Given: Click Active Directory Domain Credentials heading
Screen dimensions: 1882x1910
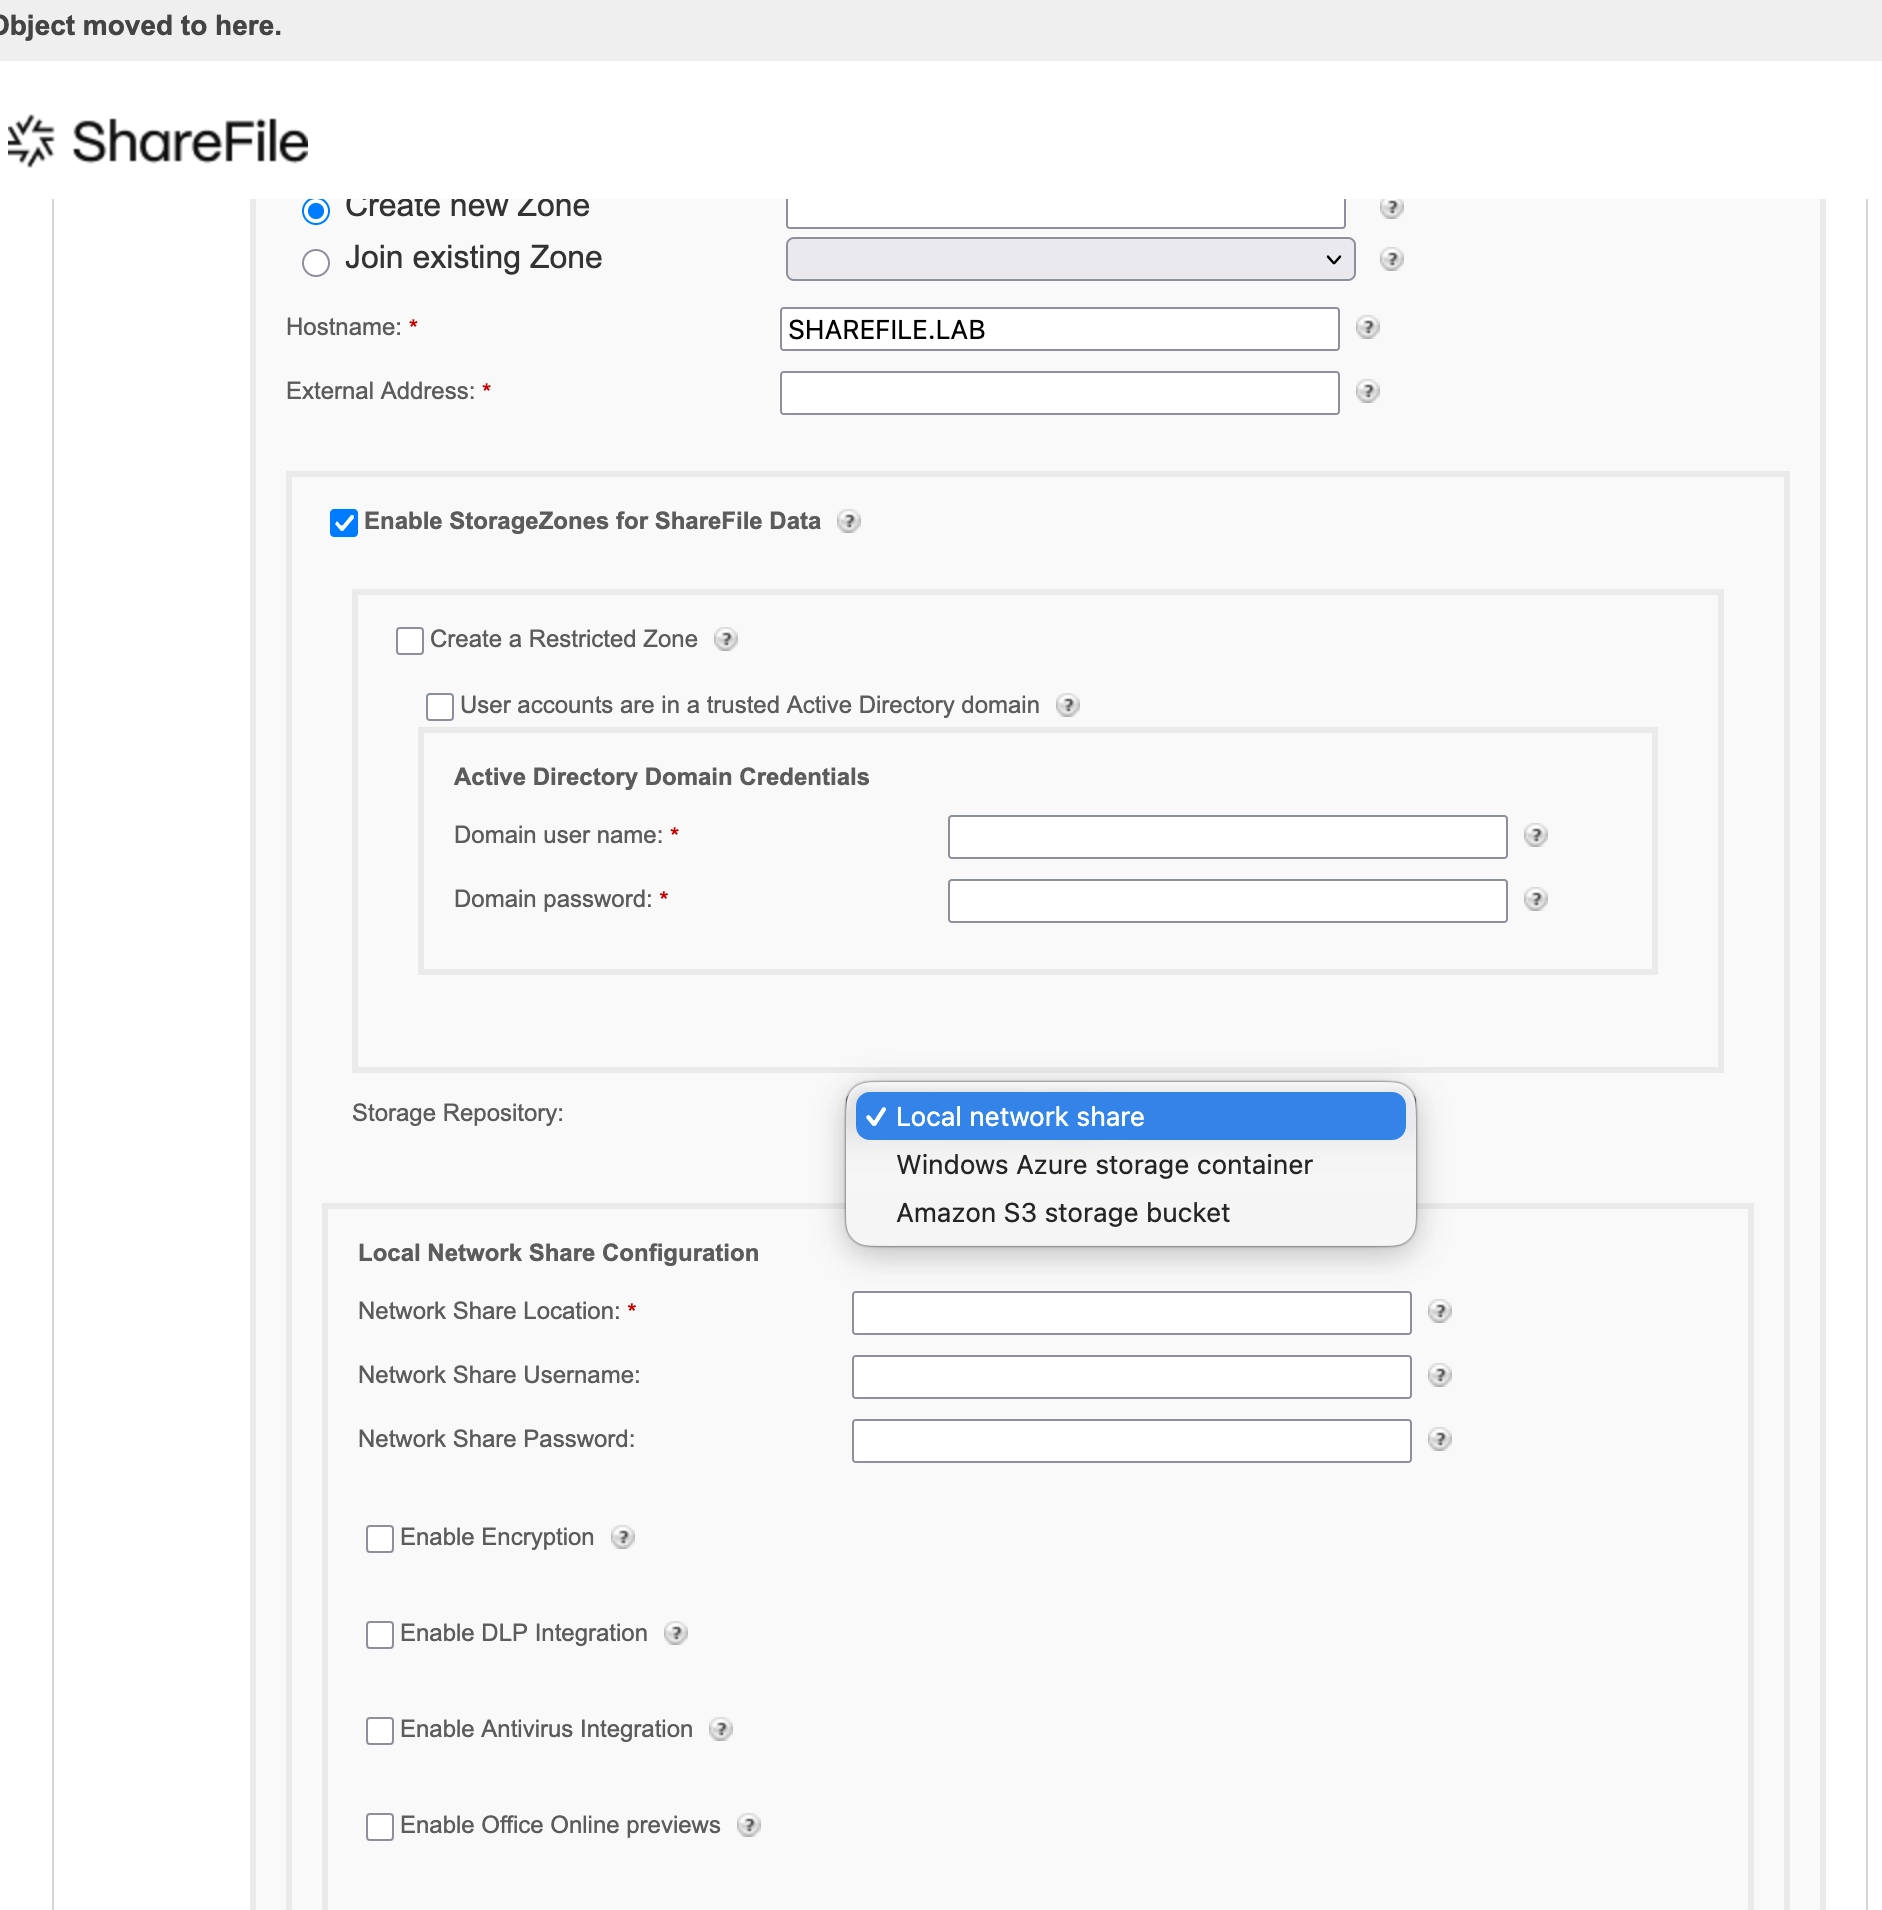Looking at the screenshot, I should pos(661,777).
